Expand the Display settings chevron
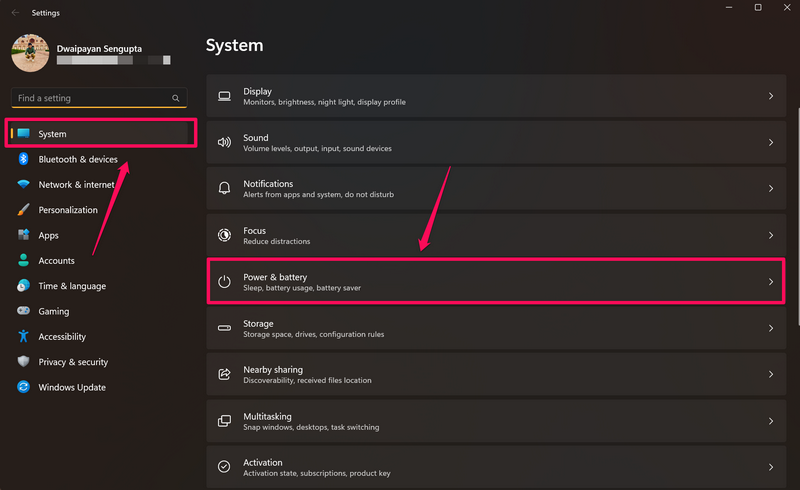 point(770,96)
